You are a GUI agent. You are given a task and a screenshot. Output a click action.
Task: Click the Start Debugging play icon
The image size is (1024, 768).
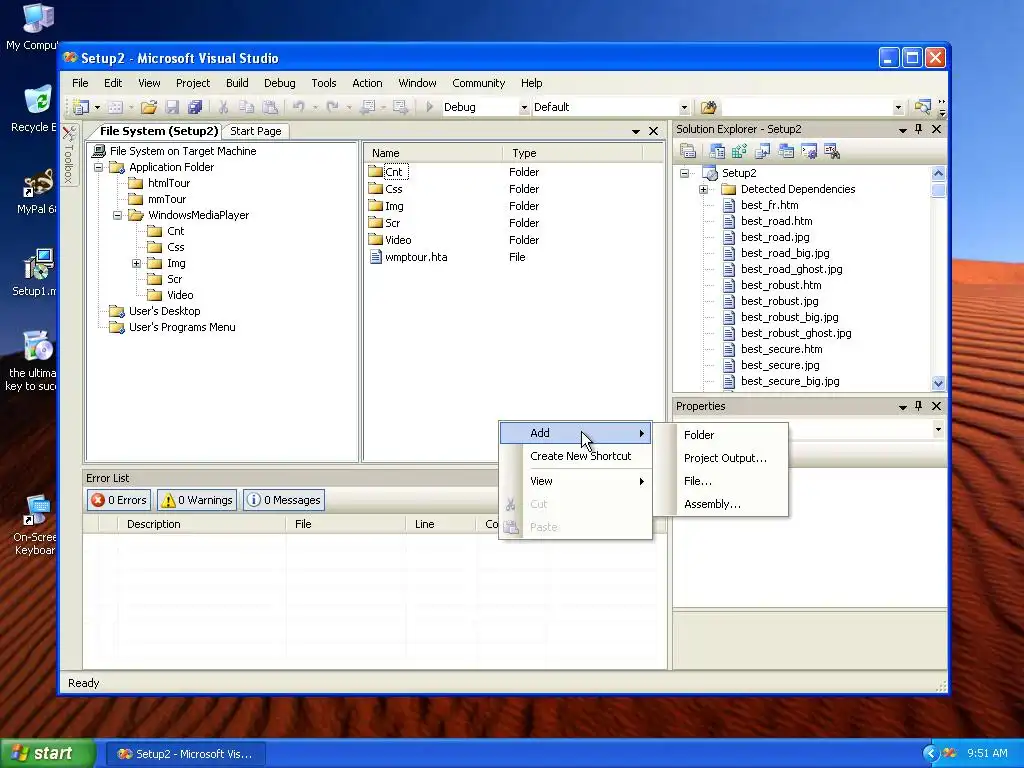pyautogui.click(x=430, y=107)
